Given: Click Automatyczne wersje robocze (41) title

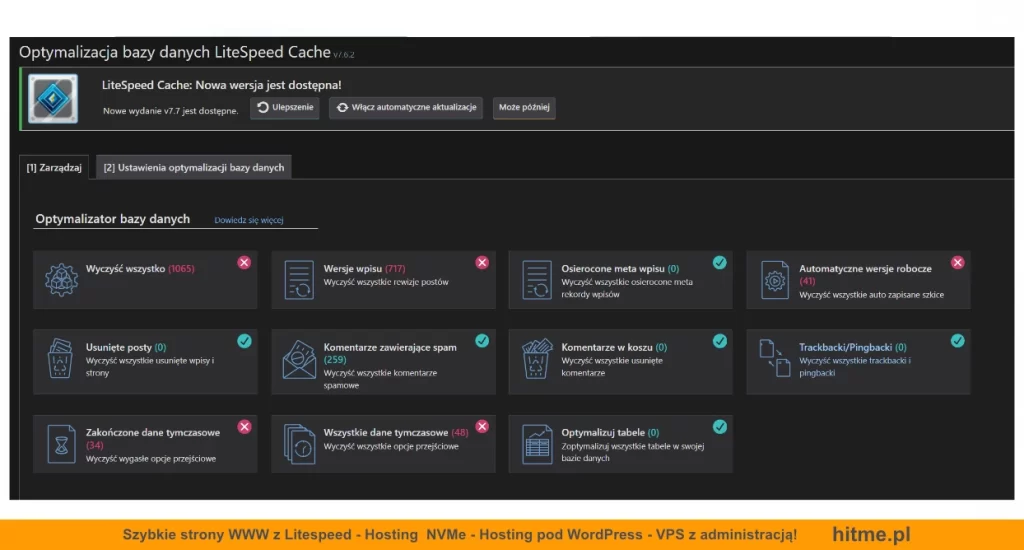Looking at the screenshot, I should click(x=865, y=274).
